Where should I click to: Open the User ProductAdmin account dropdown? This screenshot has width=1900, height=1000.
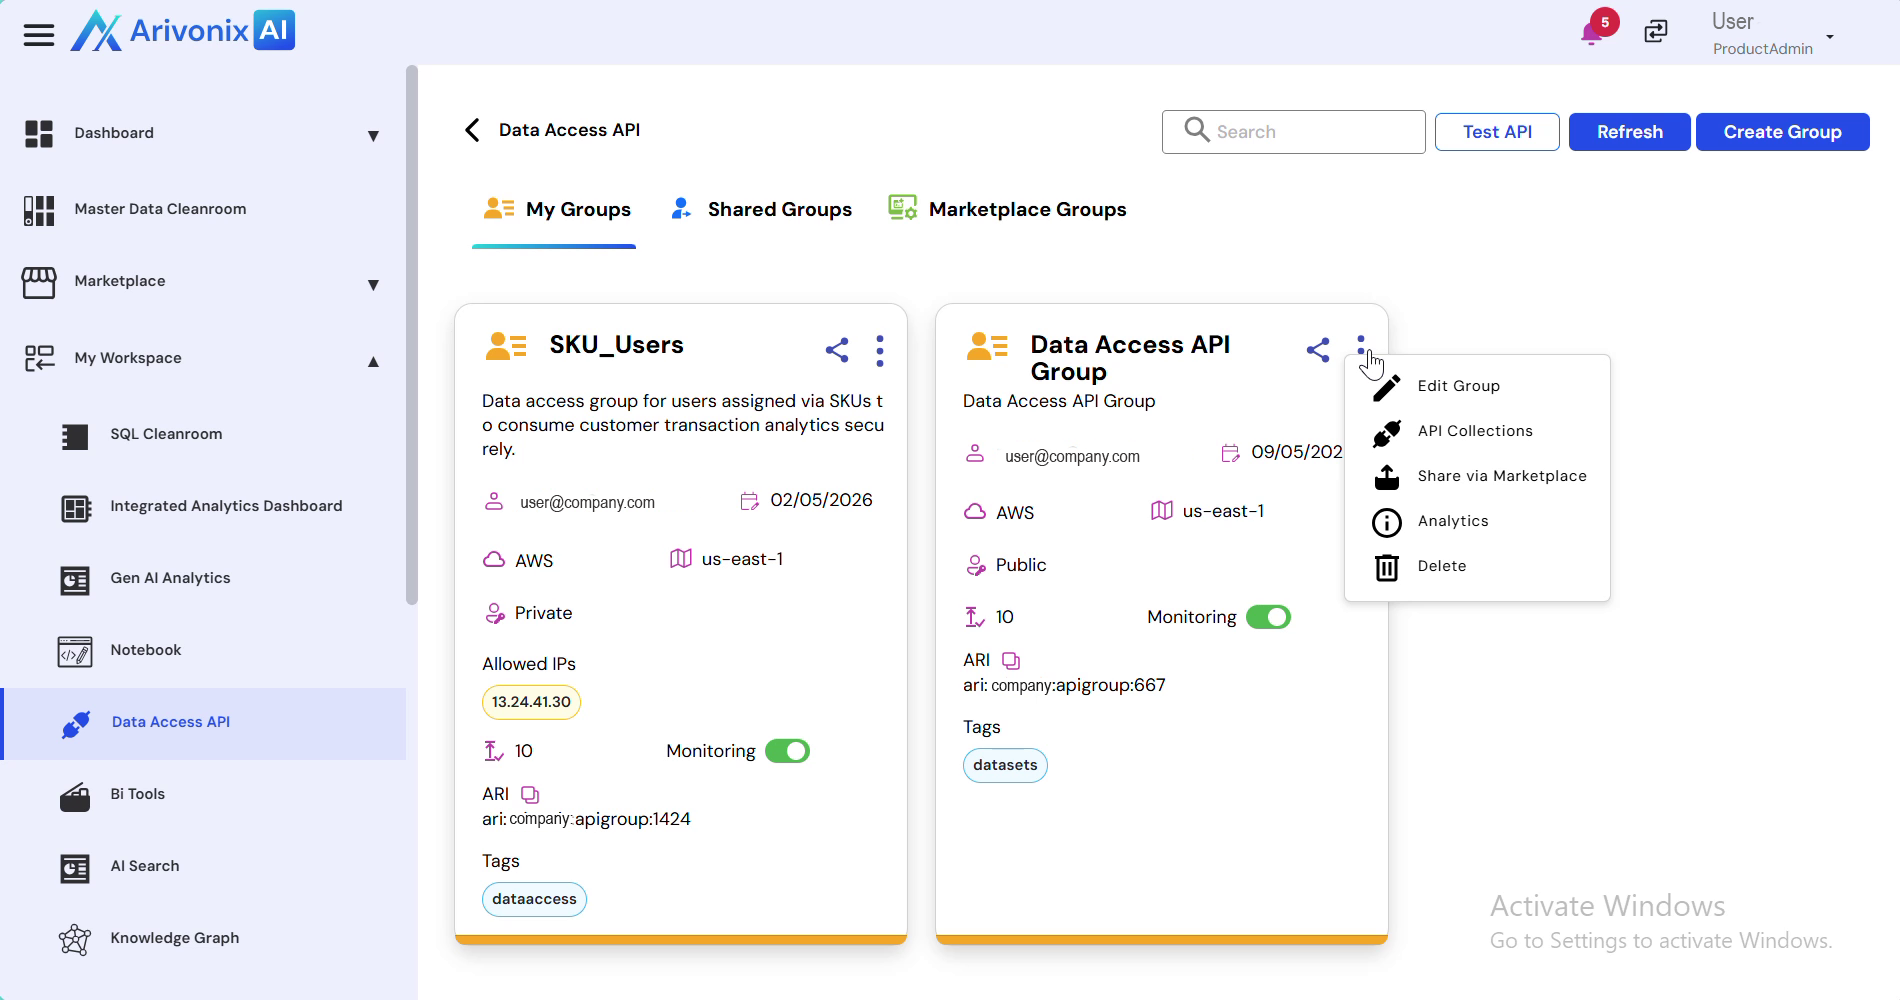pos(1829,36)
